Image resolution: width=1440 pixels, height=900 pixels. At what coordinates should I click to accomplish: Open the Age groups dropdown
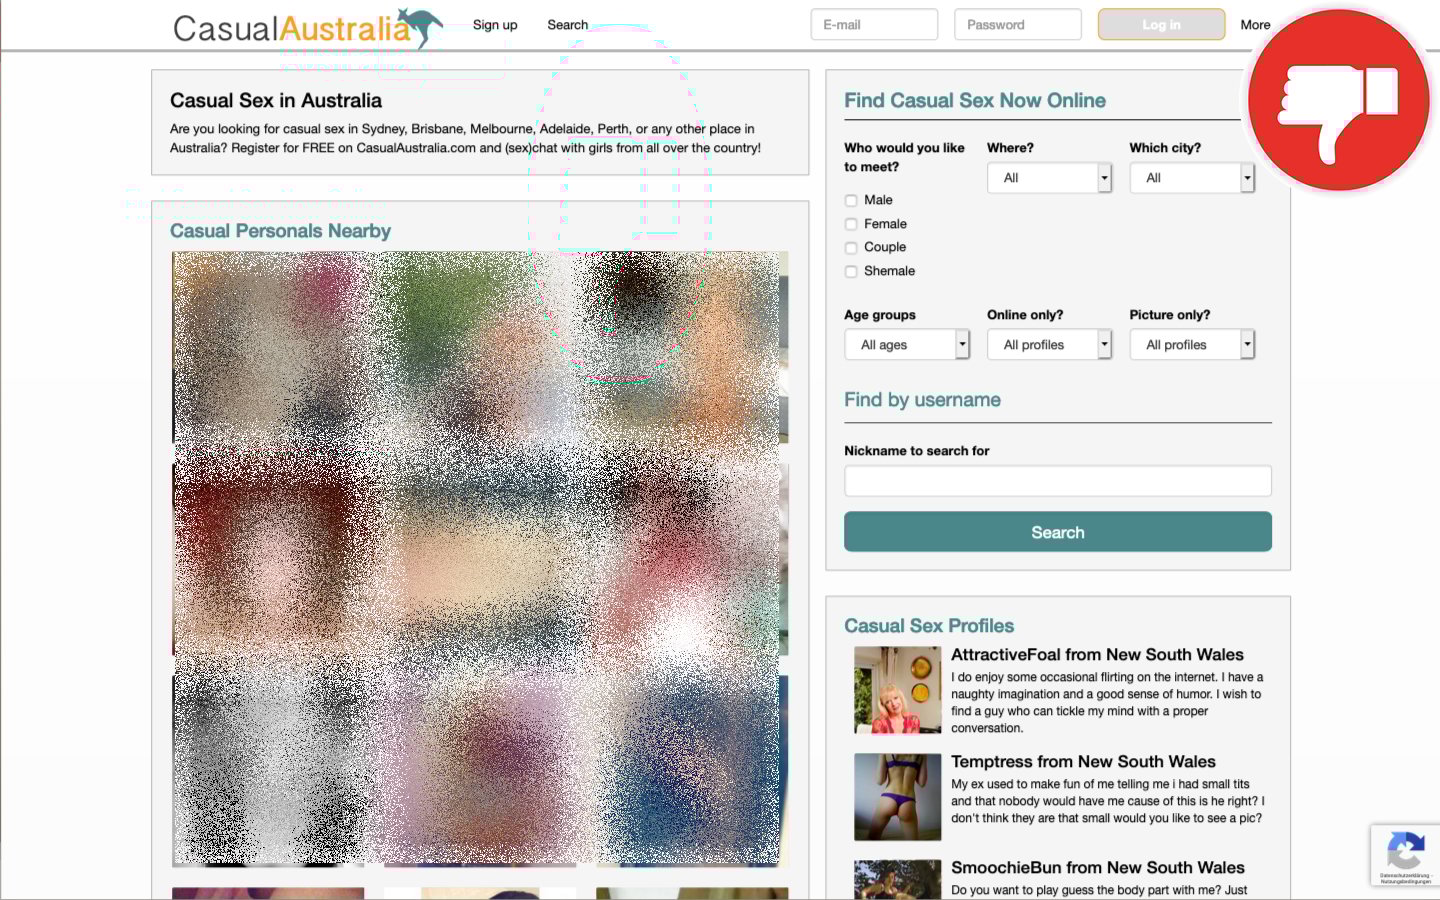[x=907, y=345]
